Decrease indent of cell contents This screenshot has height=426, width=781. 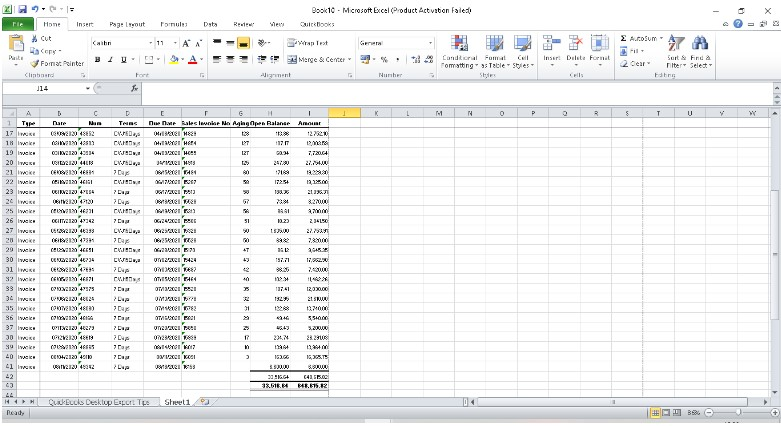[x=261, y=59]
